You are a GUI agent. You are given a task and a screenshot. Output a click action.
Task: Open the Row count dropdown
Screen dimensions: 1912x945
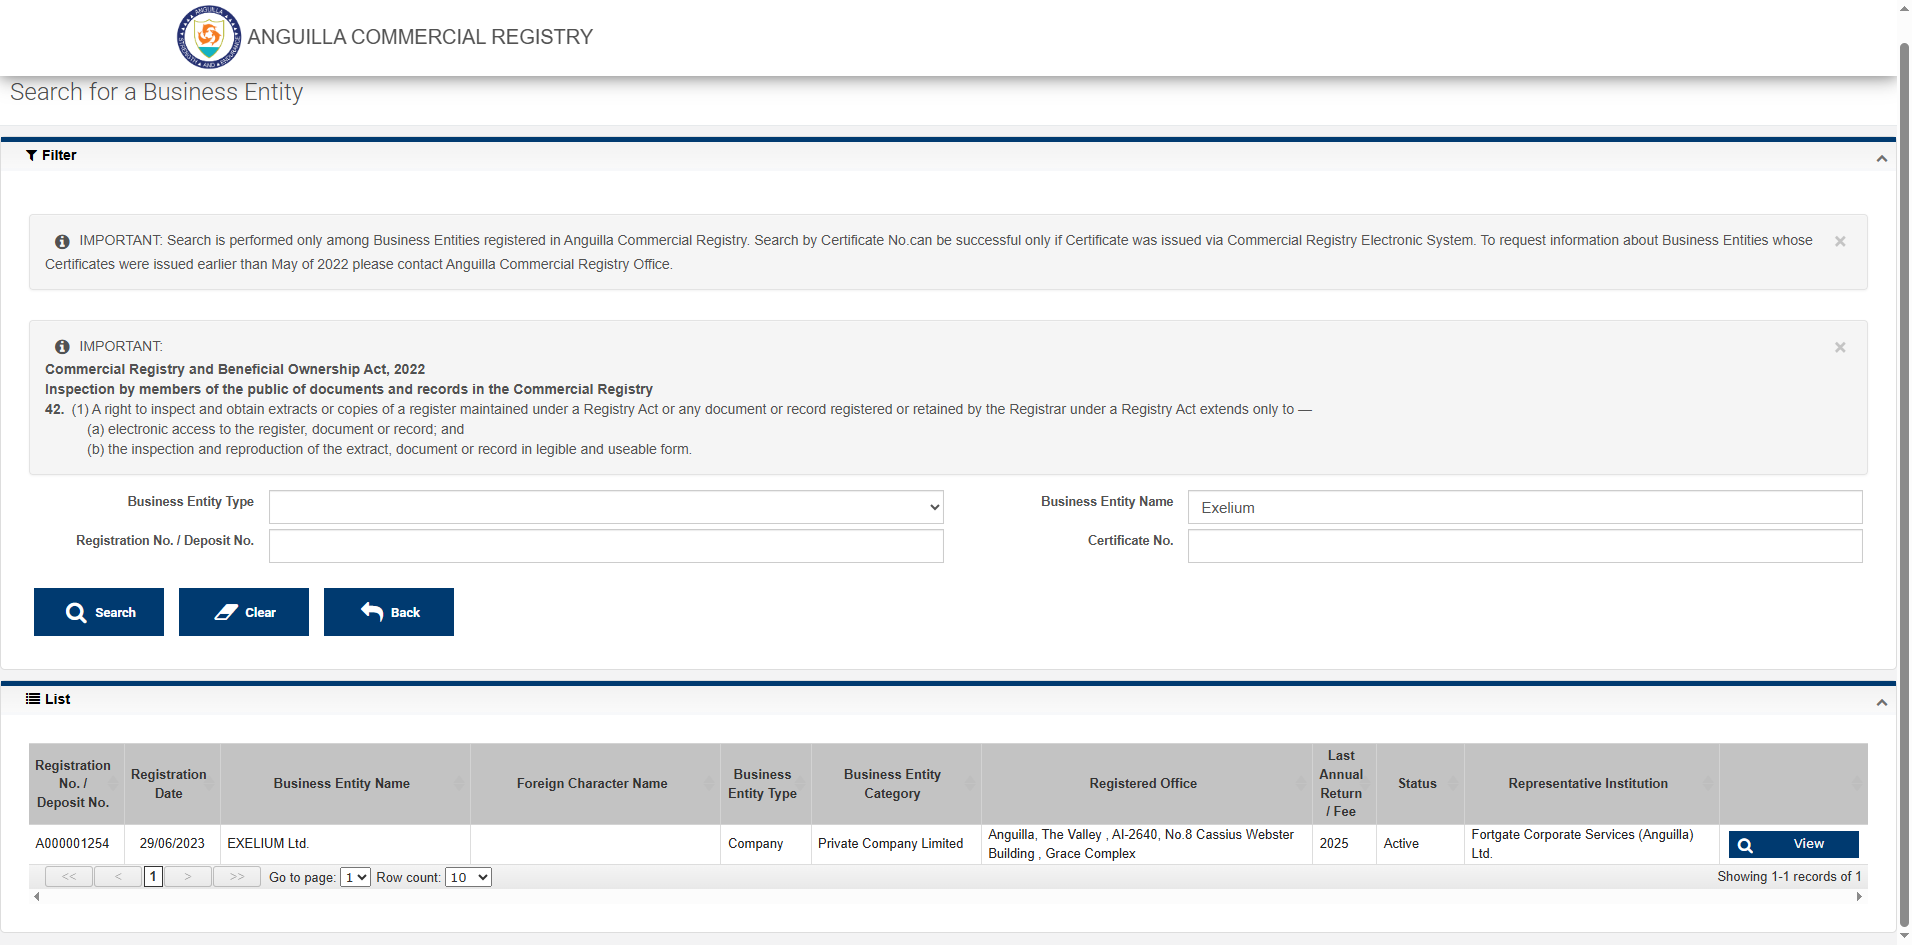click(x=468, y=877)
